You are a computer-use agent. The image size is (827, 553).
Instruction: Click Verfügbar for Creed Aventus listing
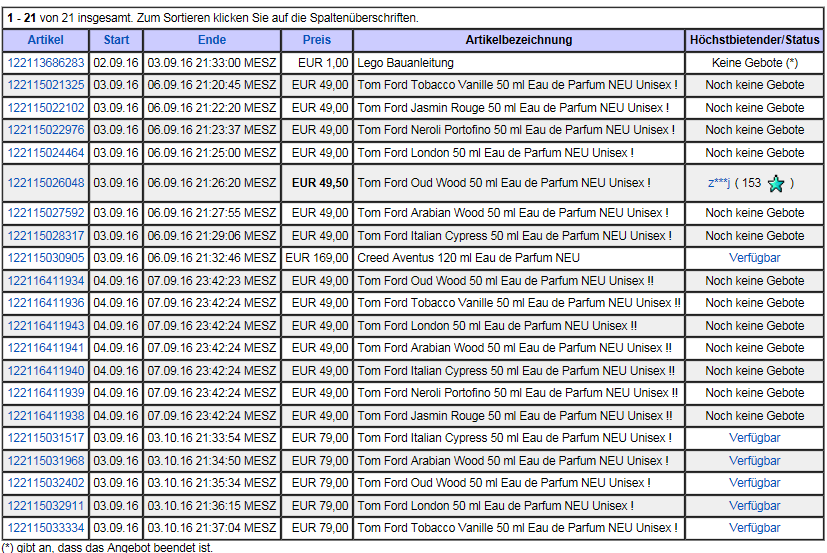pyautogui.click(x=754, y=258)
